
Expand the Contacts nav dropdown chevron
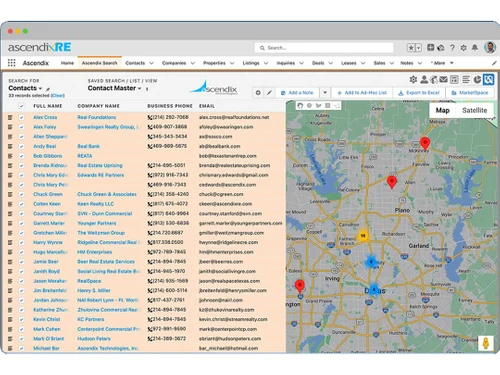151,63
